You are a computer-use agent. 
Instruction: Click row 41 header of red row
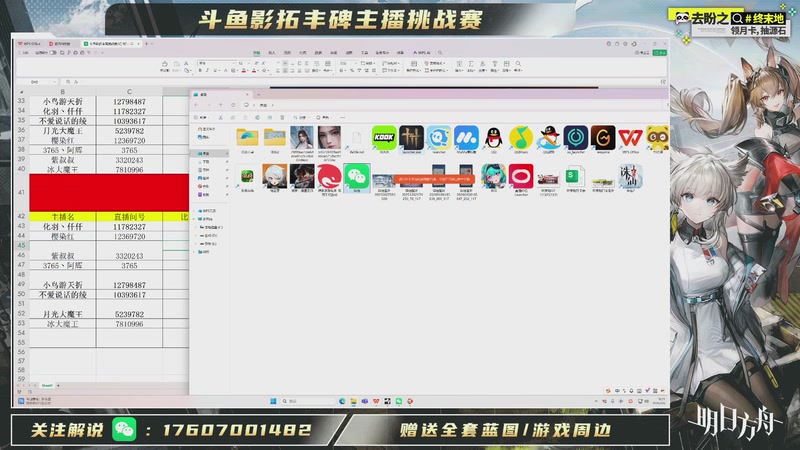[x=21, y=191]
